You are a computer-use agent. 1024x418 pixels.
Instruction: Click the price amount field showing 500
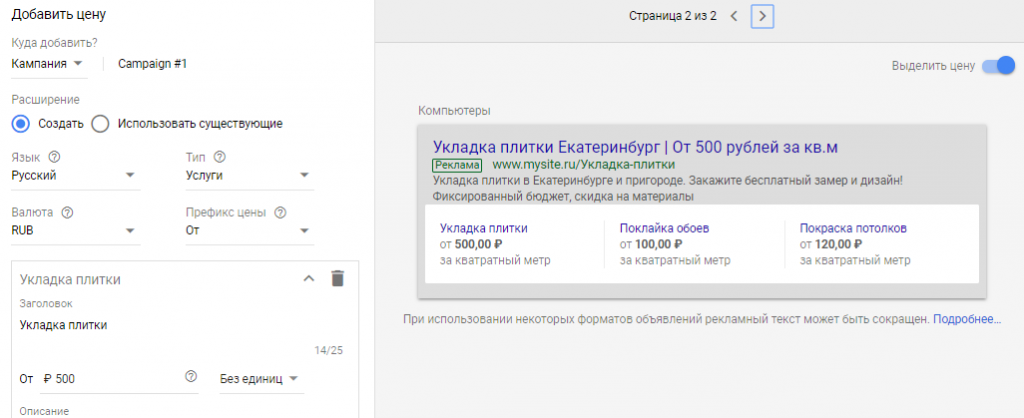(x=120, y=379)
